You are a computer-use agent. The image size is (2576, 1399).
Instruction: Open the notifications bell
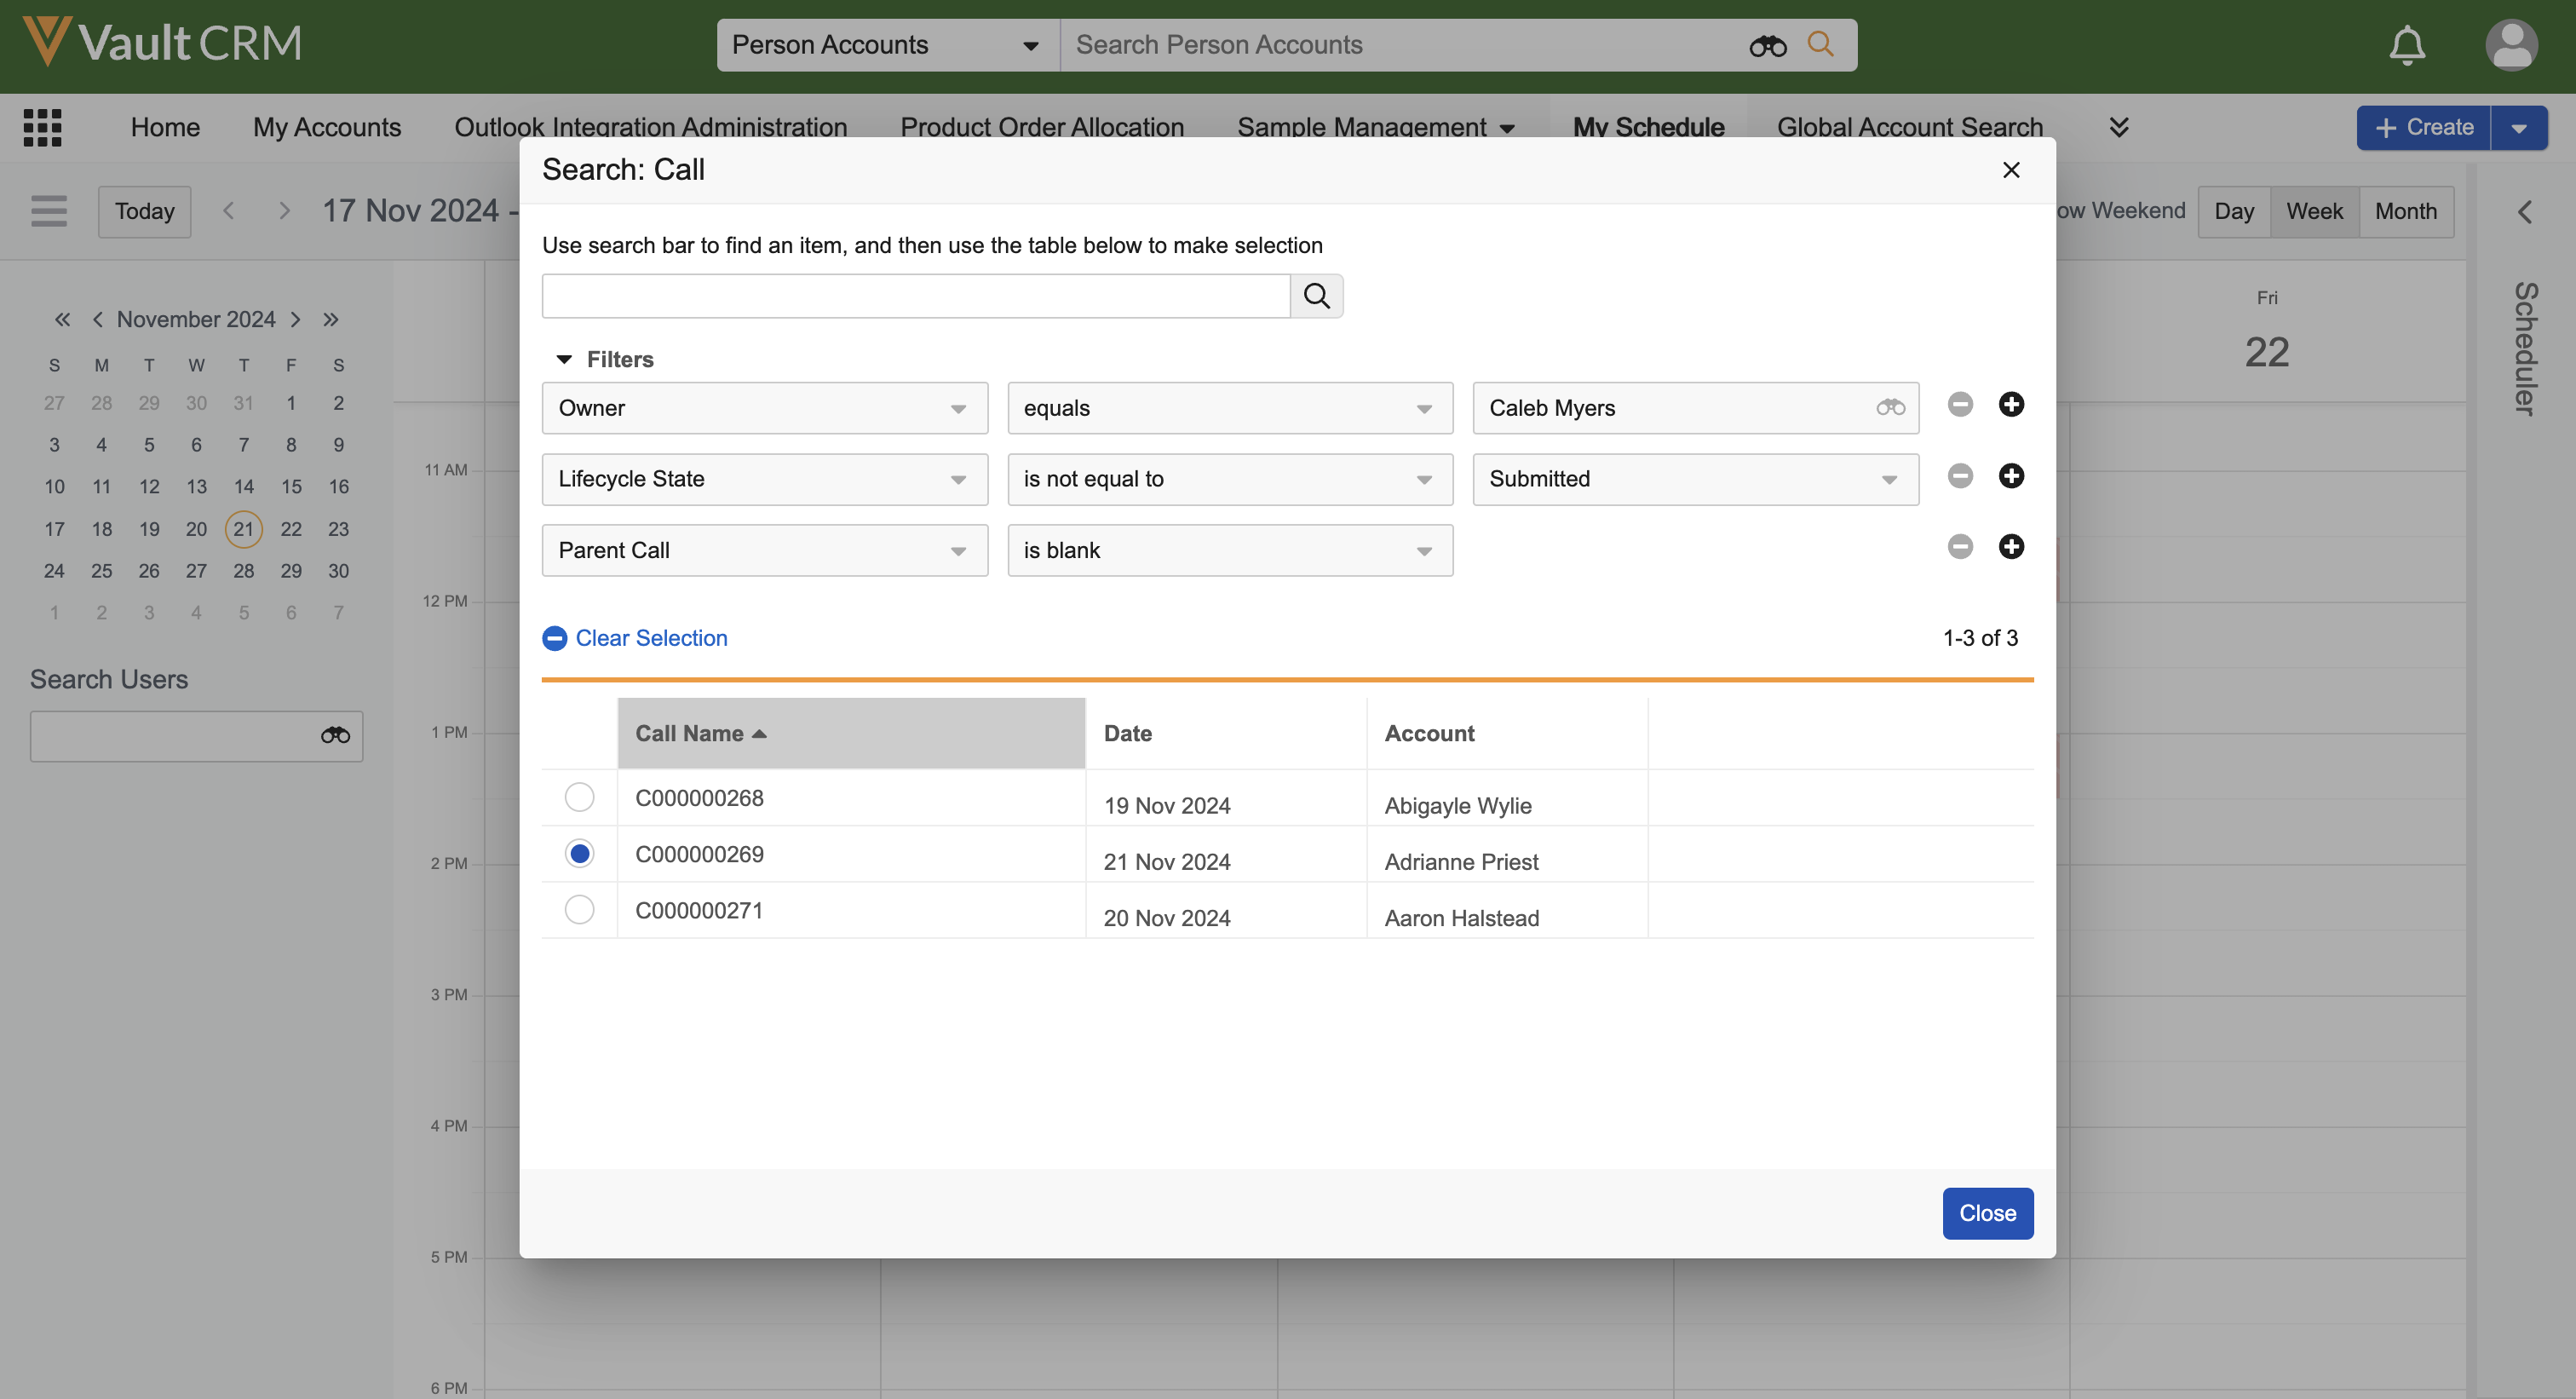pyautogui.click(x=2407, y=45)
